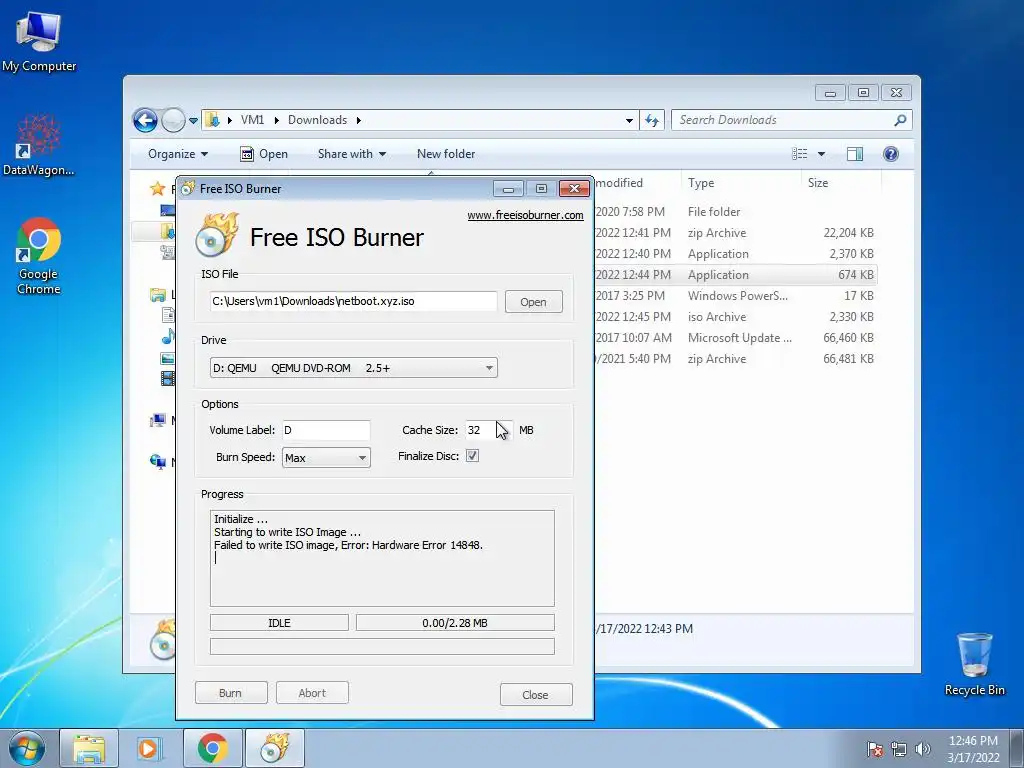Expand the Share with menu
Viewport: 1024px width, 768px height.
352,154
